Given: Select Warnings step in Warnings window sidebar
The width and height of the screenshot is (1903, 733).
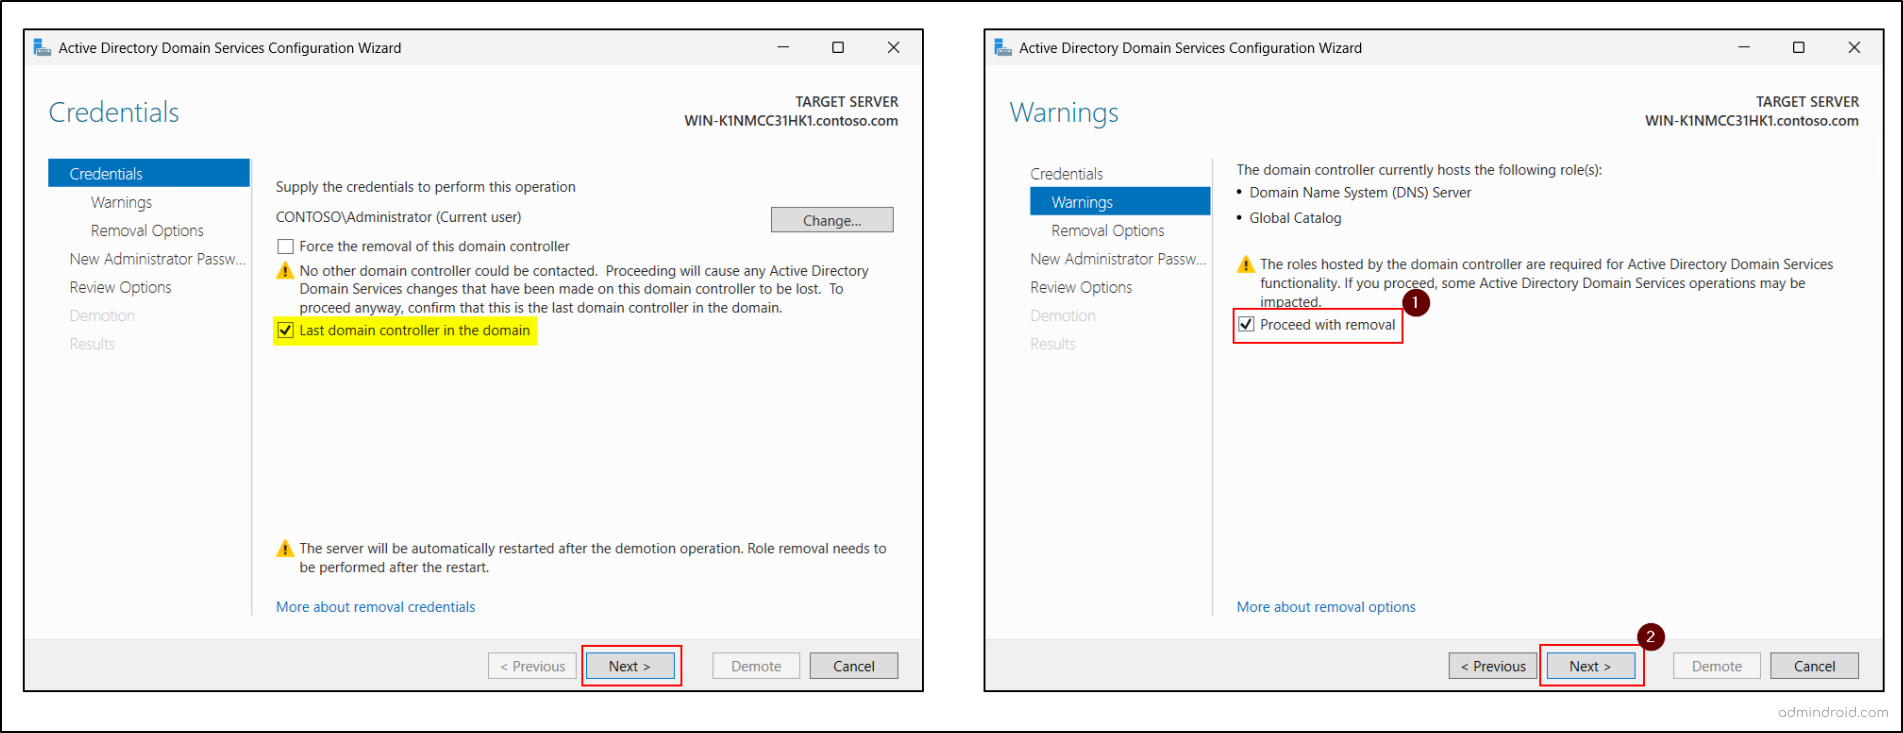Looking at the screenshot, I should point(1120,201).
